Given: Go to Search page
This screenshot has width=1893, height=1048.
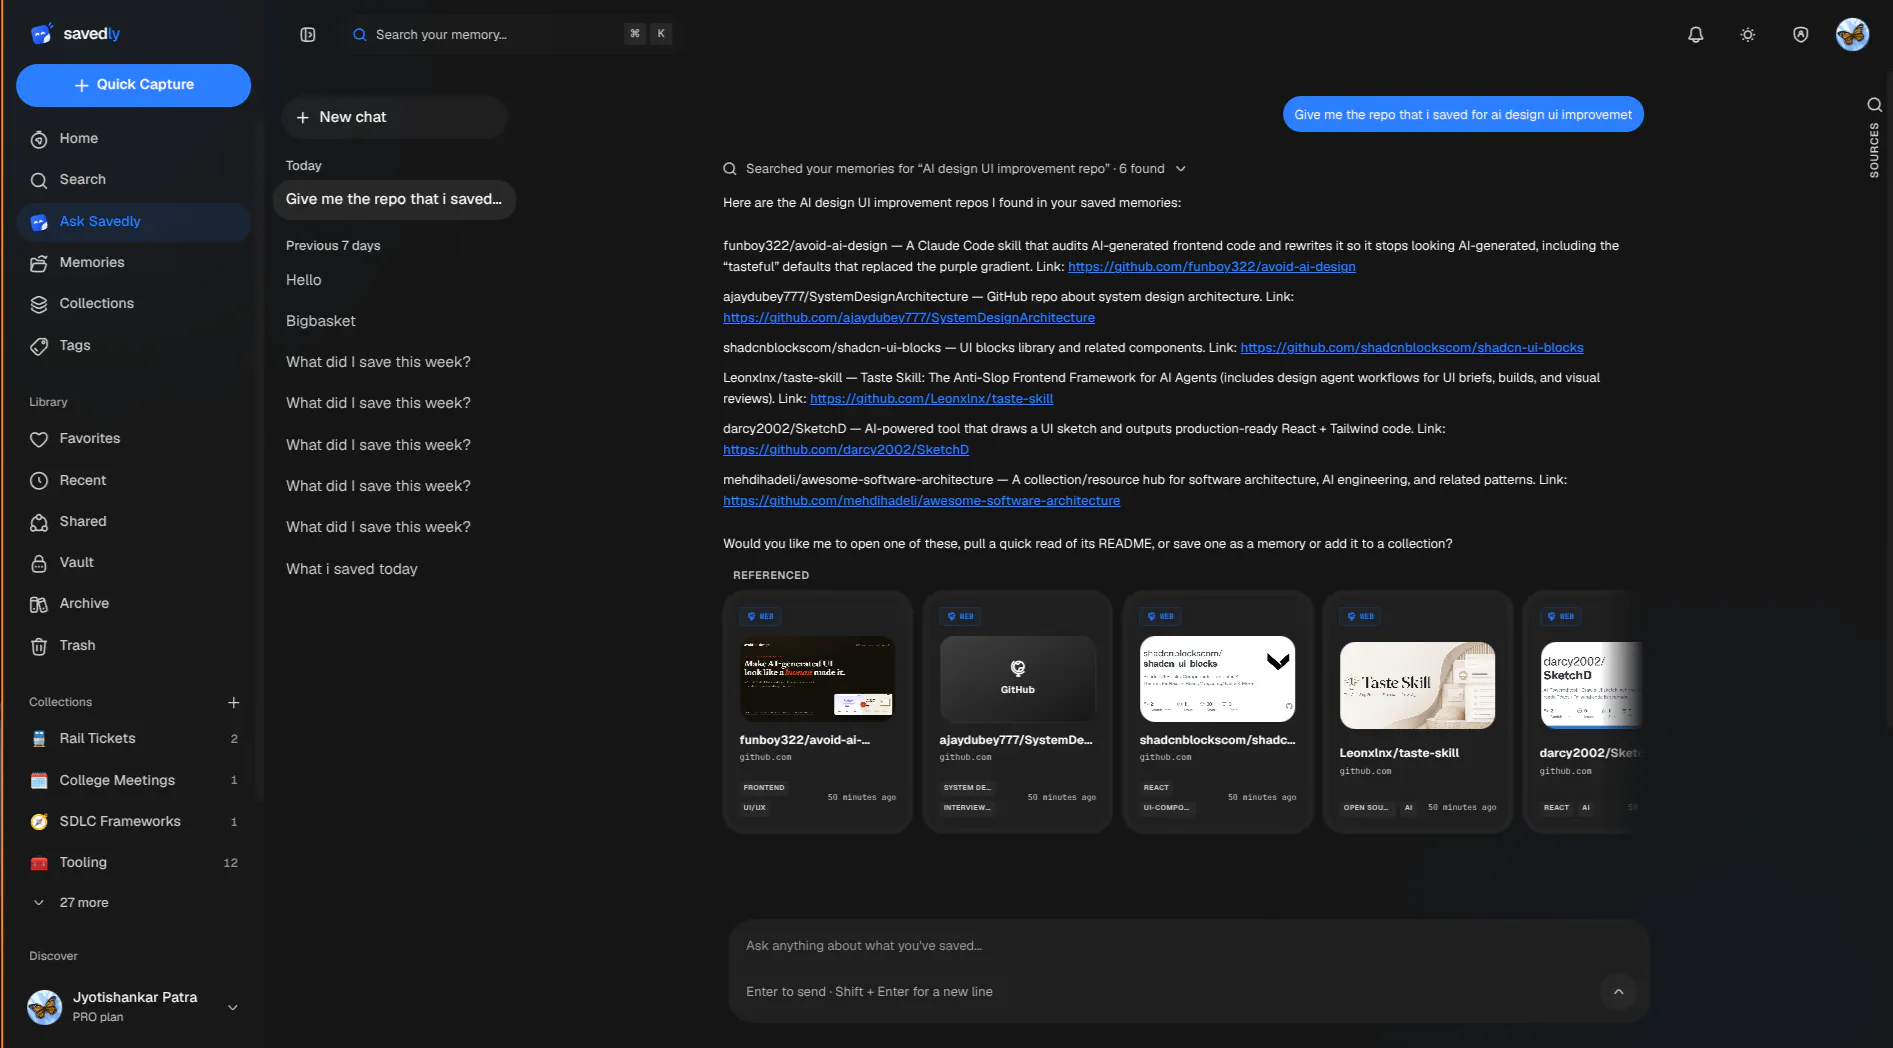Looking at the screenshot, I should 133,180.
